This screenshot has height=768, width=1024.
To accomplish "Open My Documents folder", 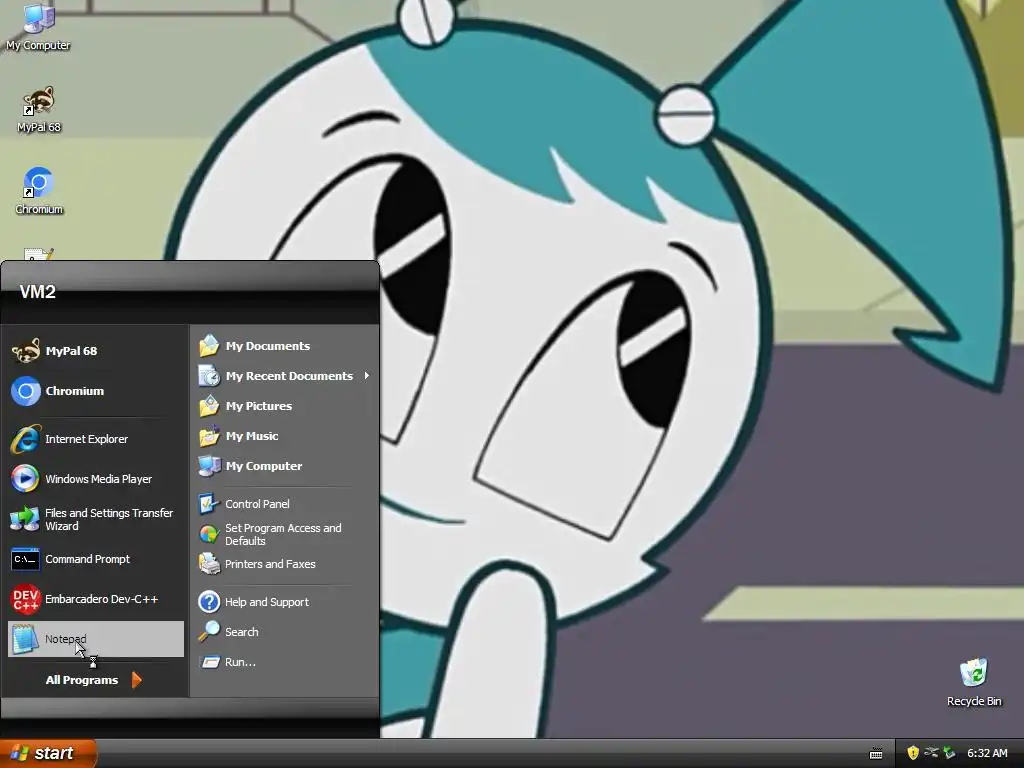I will pyautogui.click(x=285, y=345).
